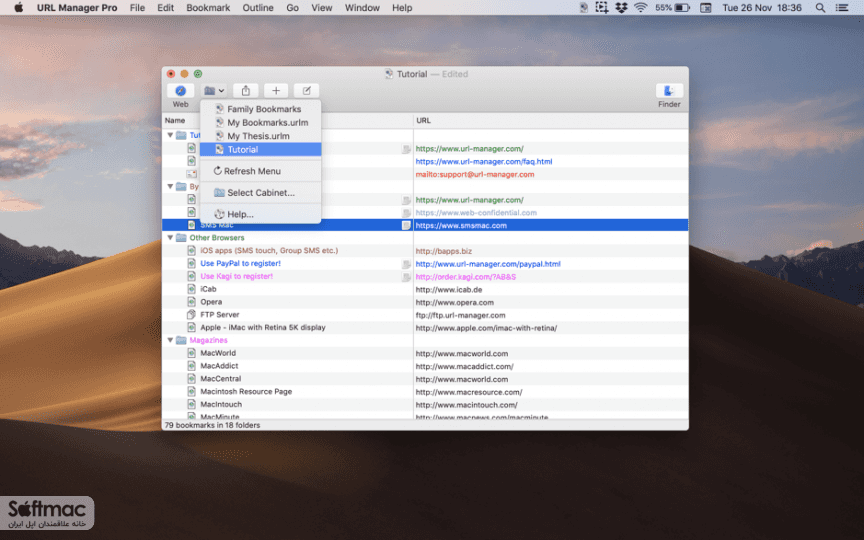Open My Thesis.urlm from the menu
Viewport: 864px width, 540px height.
(260, 136)
